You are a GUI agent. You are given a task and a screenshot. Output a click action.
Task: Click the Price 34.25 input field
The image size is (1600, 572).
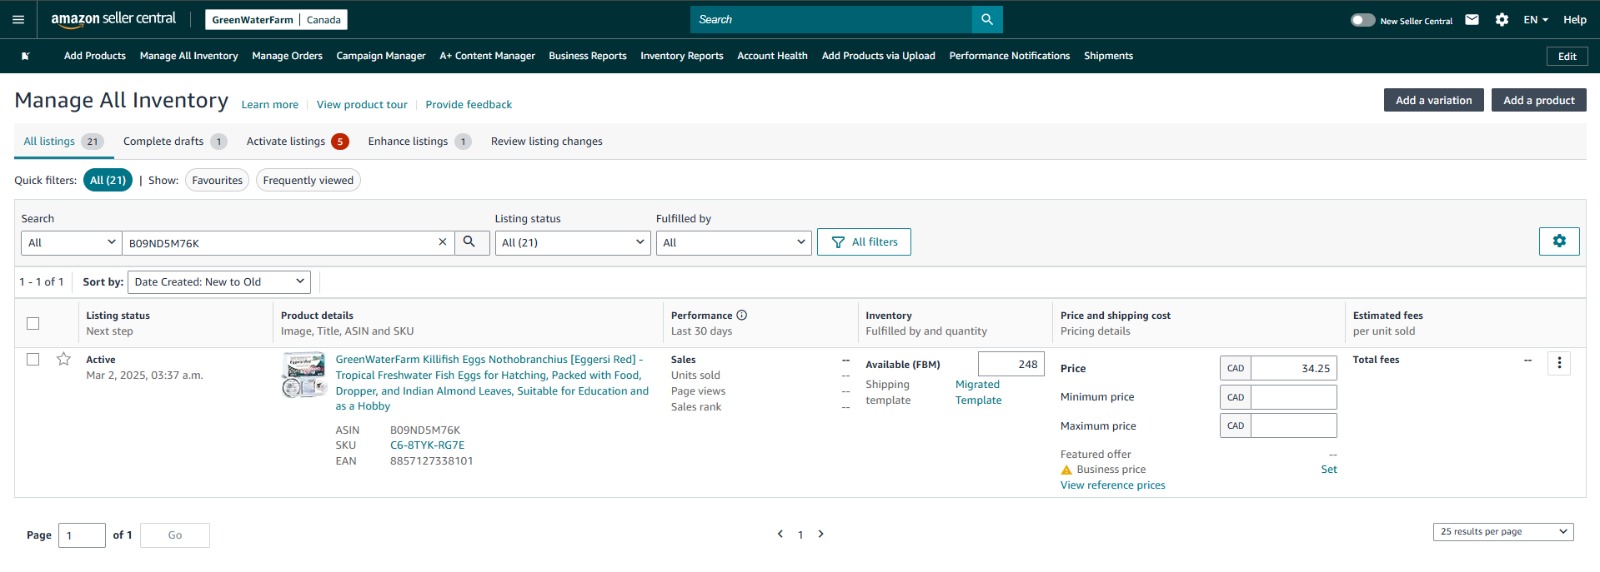pos(1294,368)
